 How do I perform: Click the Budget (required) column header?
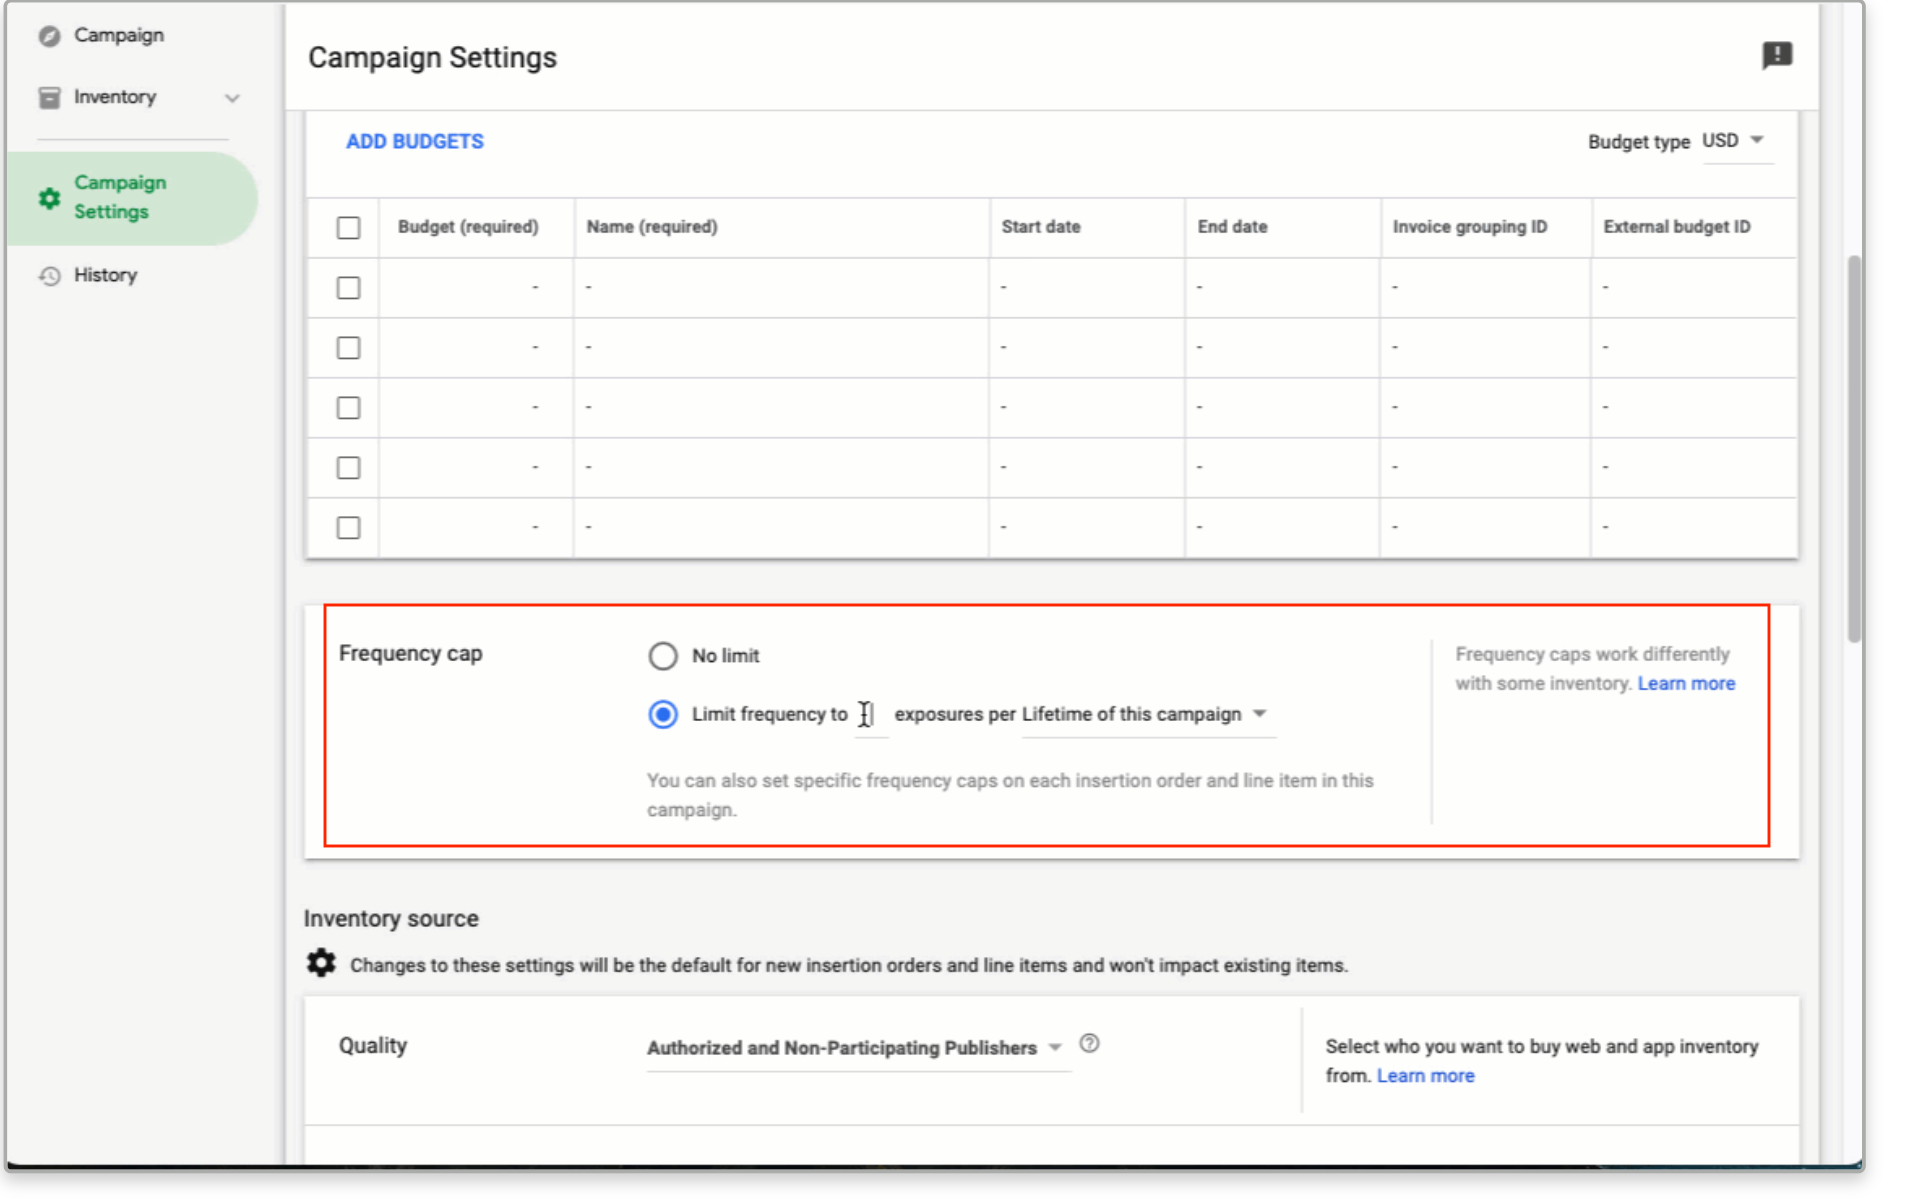point(468,227)
